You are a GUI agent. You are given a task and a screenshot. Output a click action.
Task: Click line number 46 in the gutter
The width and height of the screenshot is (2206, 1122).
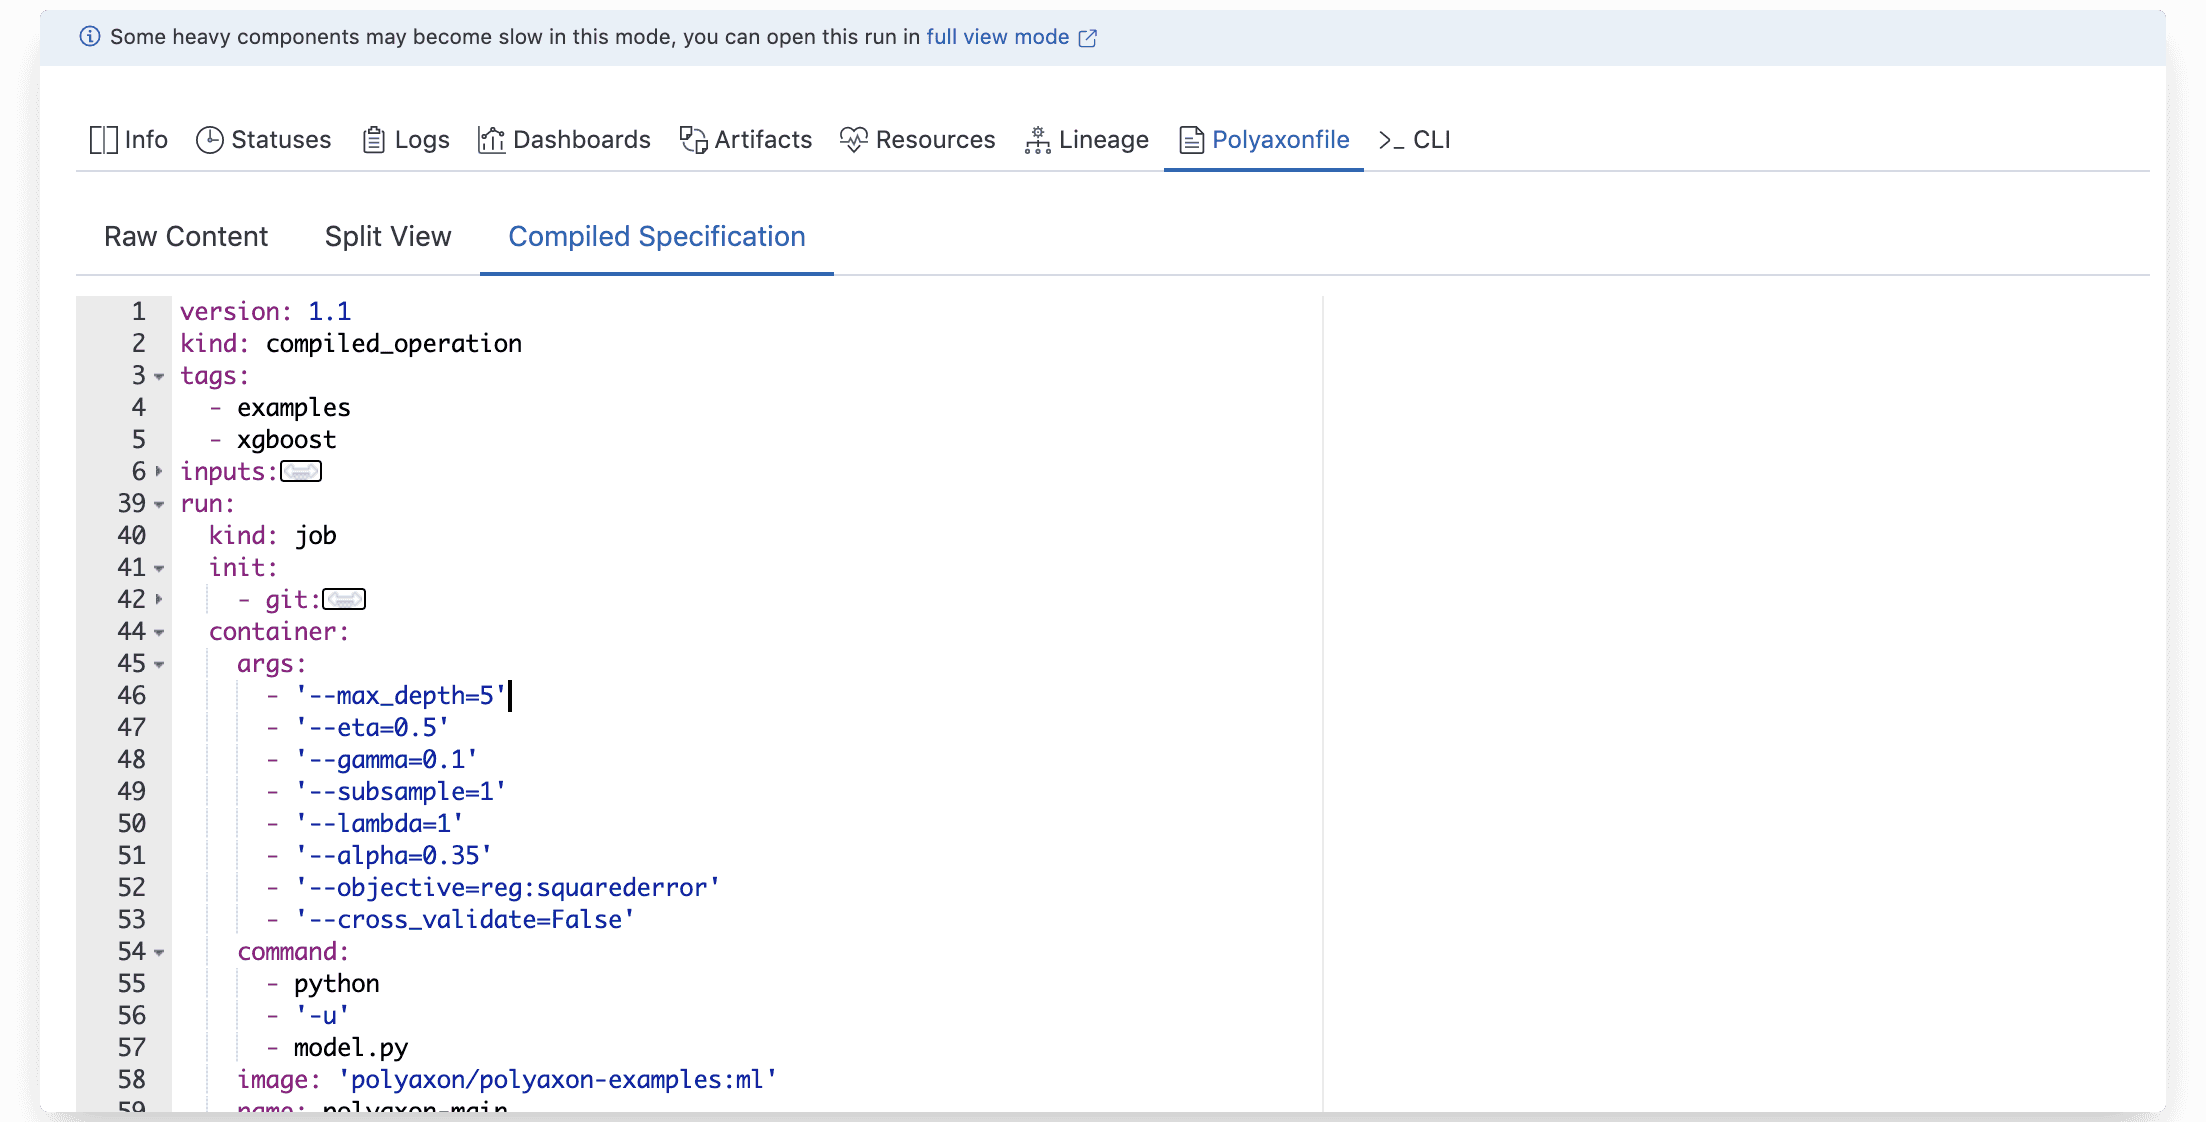(132, 695)
